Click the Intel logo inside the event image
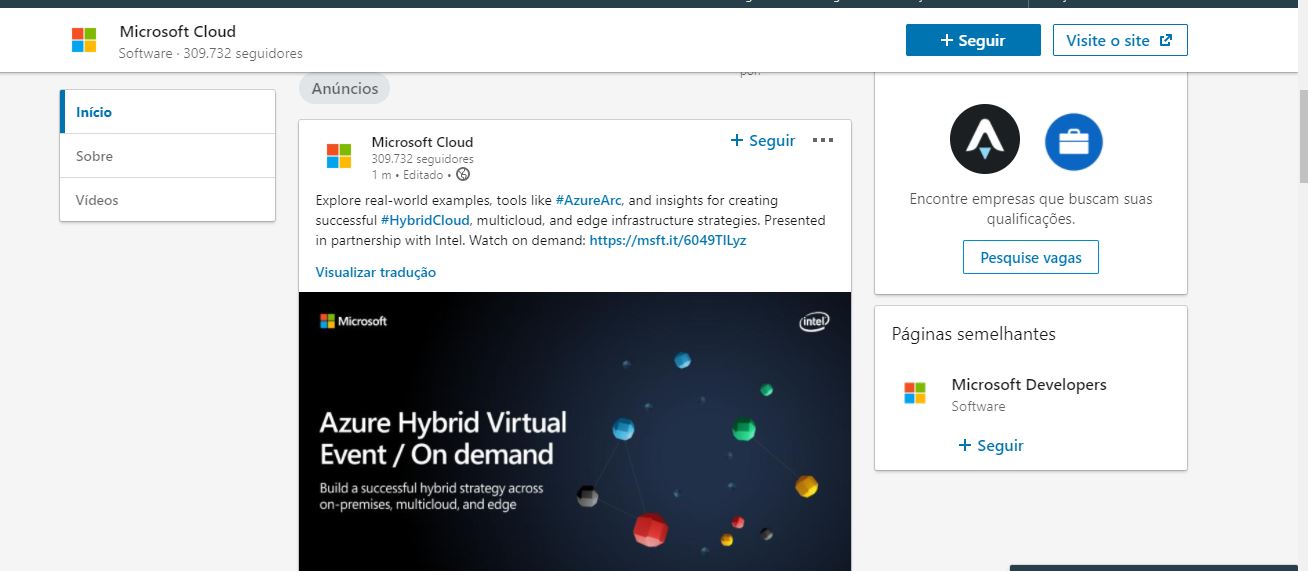The width and height of the screenshot is (1308, 571). tap(814, 321)
